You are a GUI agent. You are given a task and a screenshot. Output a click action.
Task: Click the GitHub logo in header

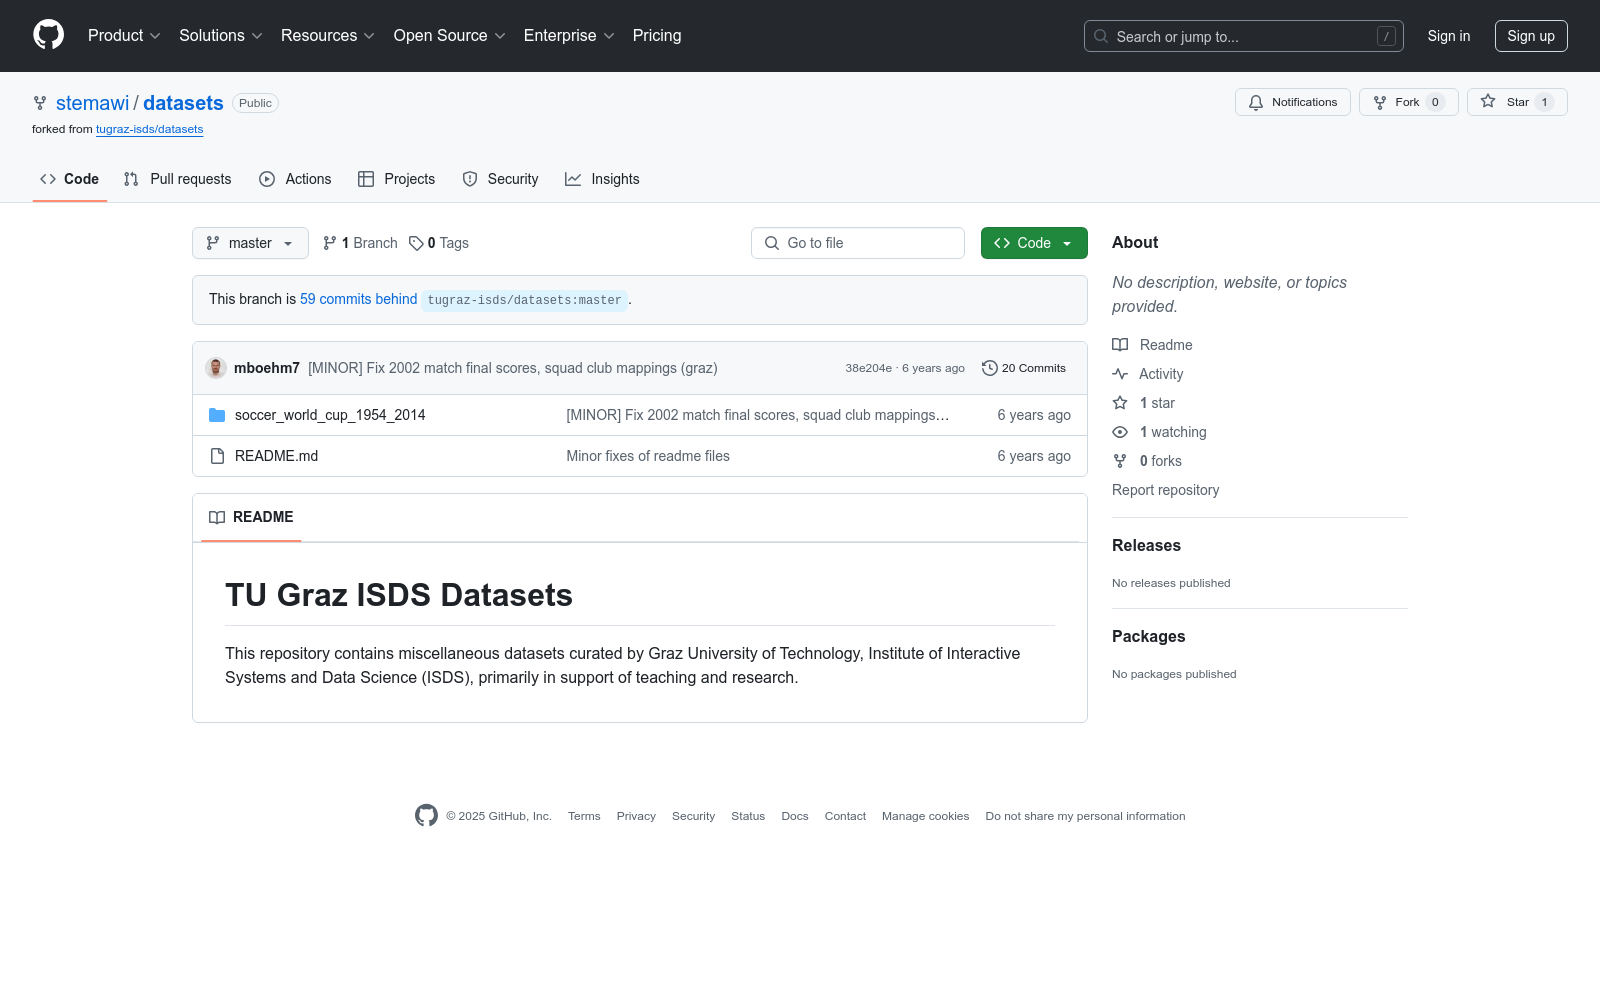click(48, 35)
